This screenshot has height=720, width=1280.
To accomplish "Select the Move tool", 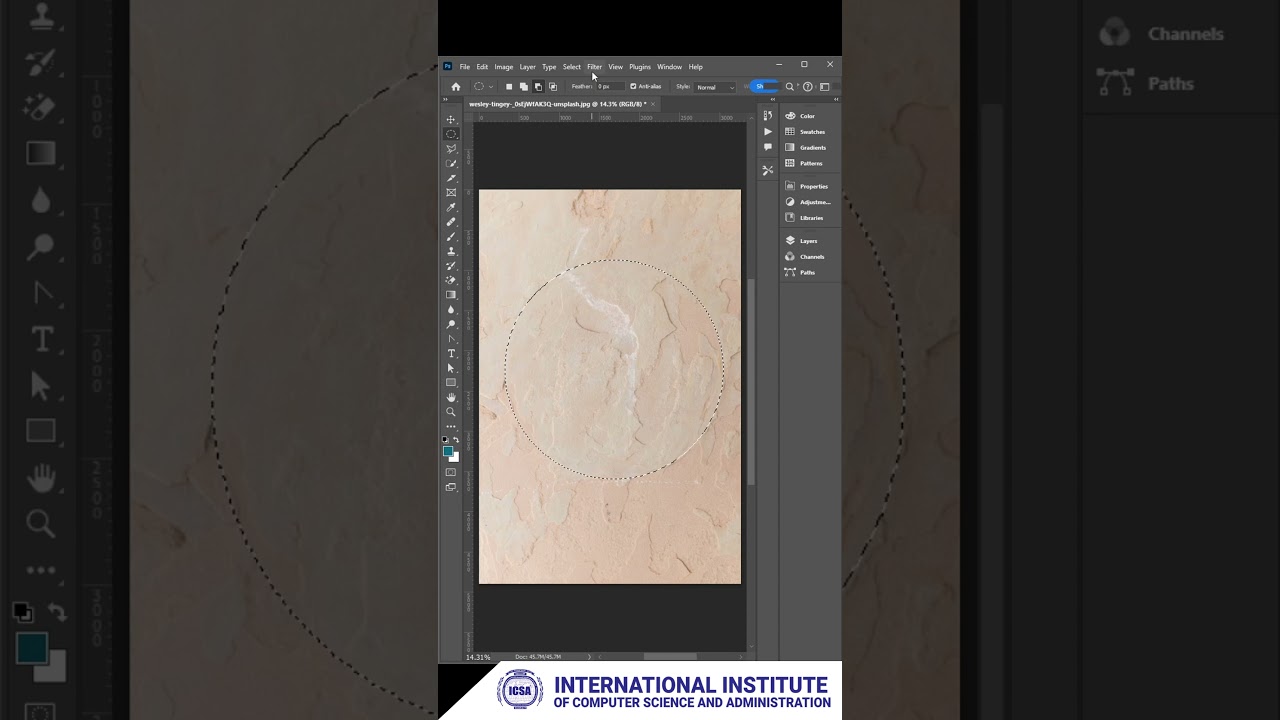I will pos(451,120).
